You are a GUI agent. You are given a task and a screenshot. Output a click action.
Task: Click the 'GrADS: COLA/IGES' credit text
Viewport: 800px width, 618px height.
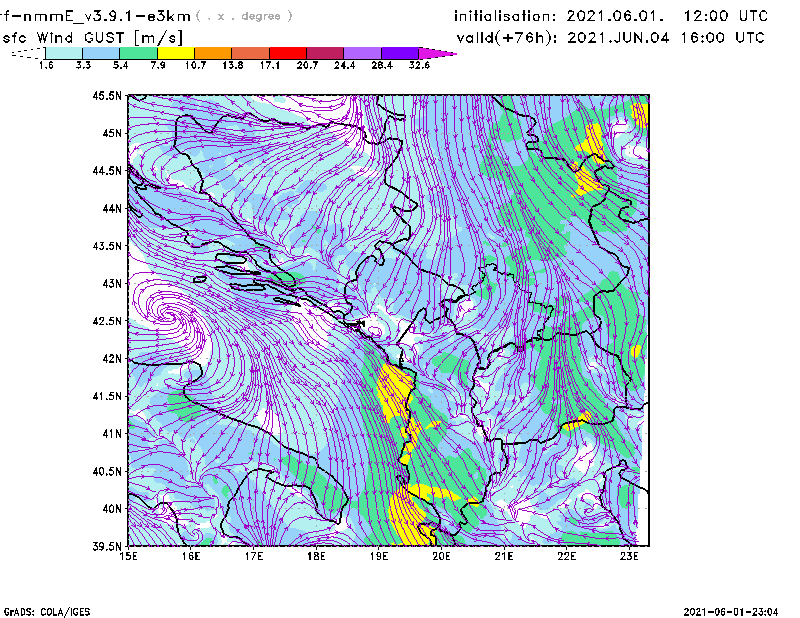pos(47,612)
